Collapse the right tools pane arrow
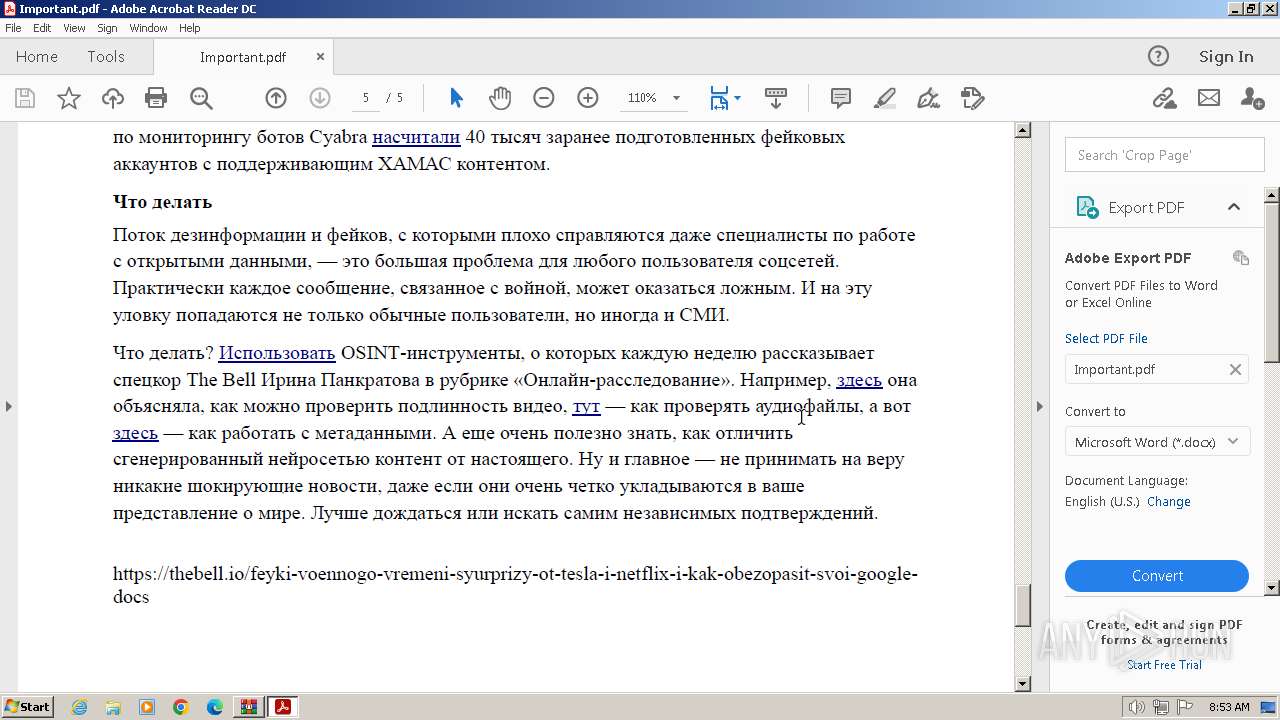The height and width of the screenshot is (720, 1280). [x=1040, y=406]
